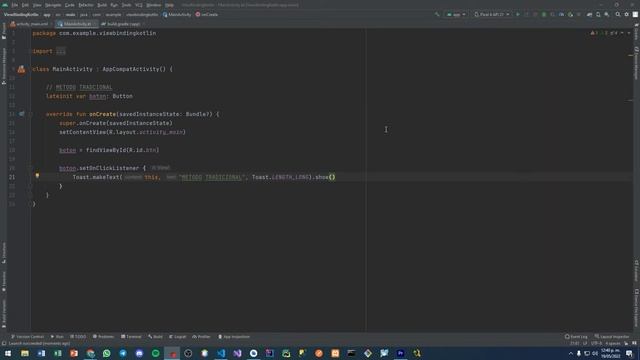Viewport: 640px width, 360px height.
Task: Open the View menu
Action: (37, 5)
